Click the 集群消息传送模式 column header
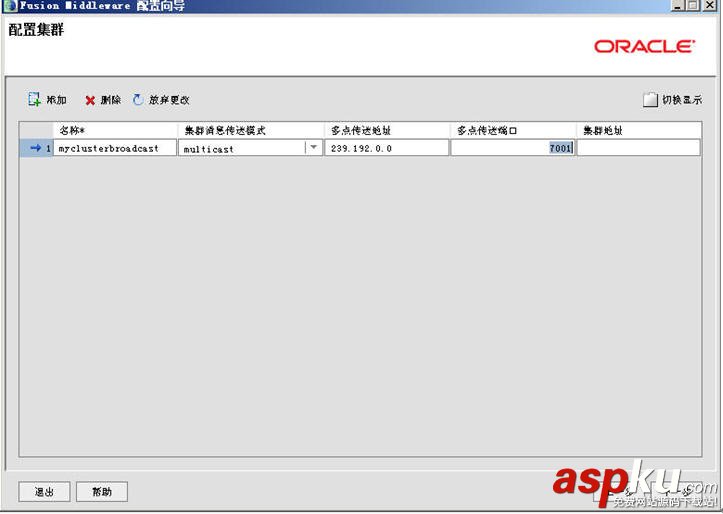Screen dimensions: 723x514 point(251,130)
